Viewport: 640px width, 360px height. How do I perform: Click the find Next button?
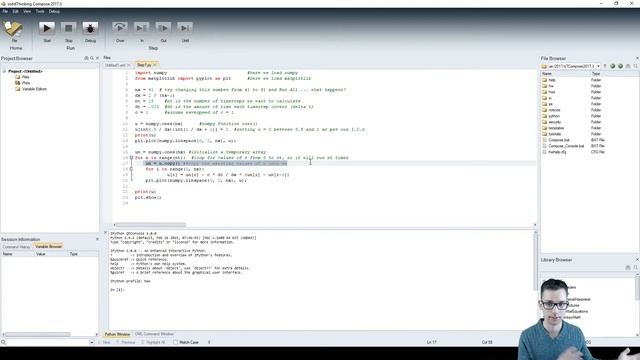point(105,342)
